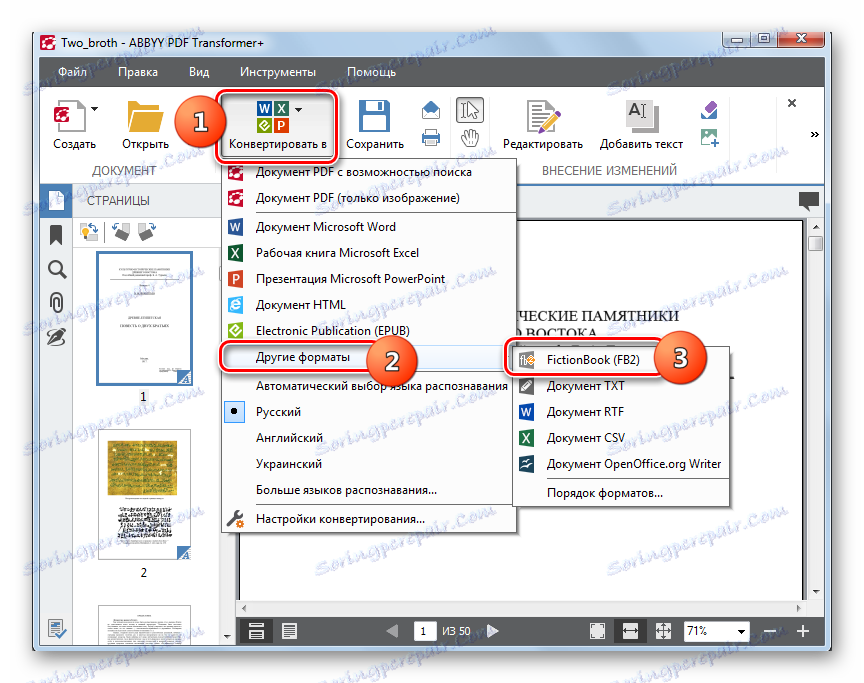The height and width of the screenshot is (683, 864).
Task: Click the Add text icon
Action: (641, 116)
